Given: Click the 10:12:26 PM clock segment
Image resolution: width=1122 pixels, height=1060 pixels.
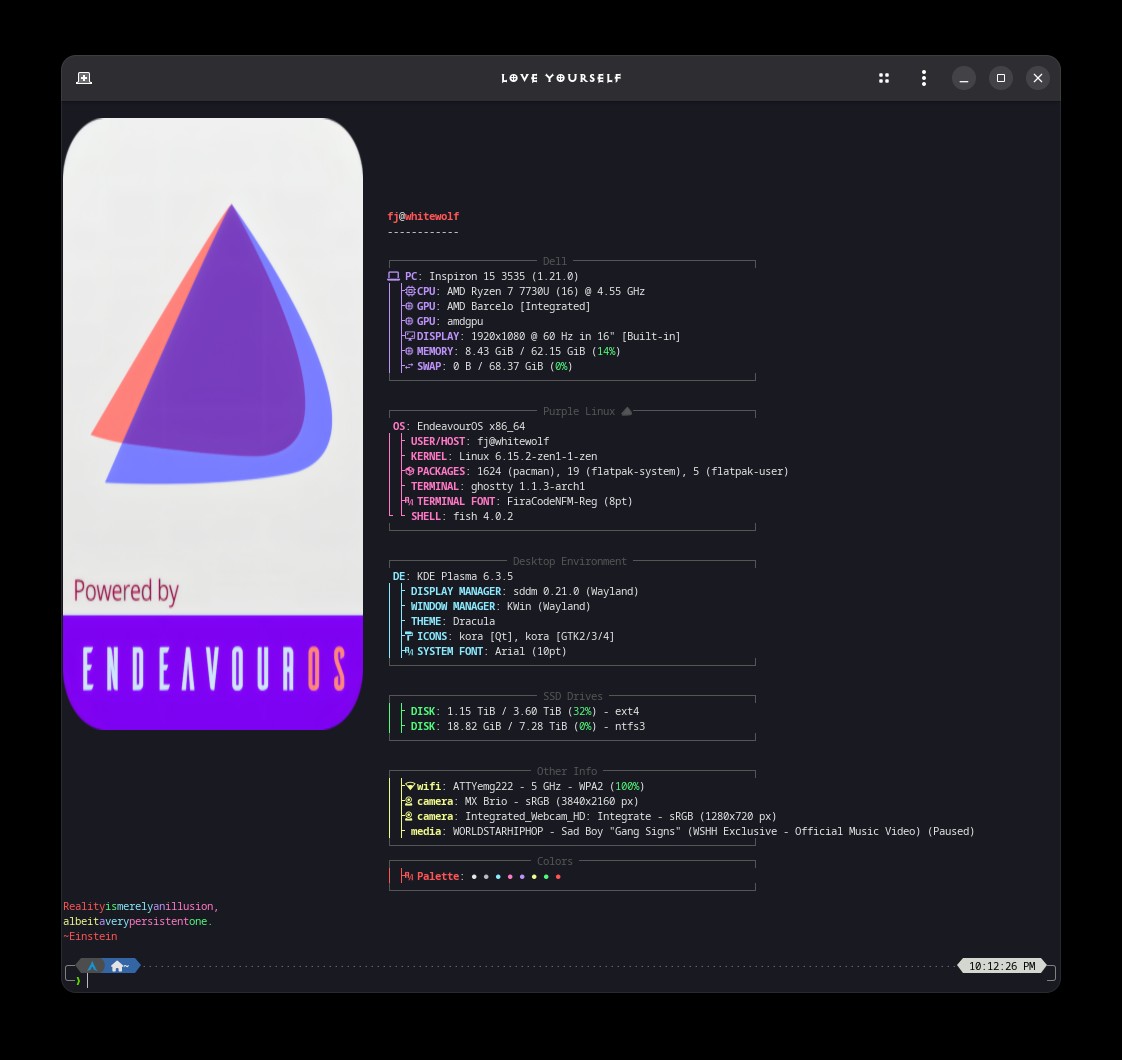Looking at the screenshot, I should pos(1001,966).
